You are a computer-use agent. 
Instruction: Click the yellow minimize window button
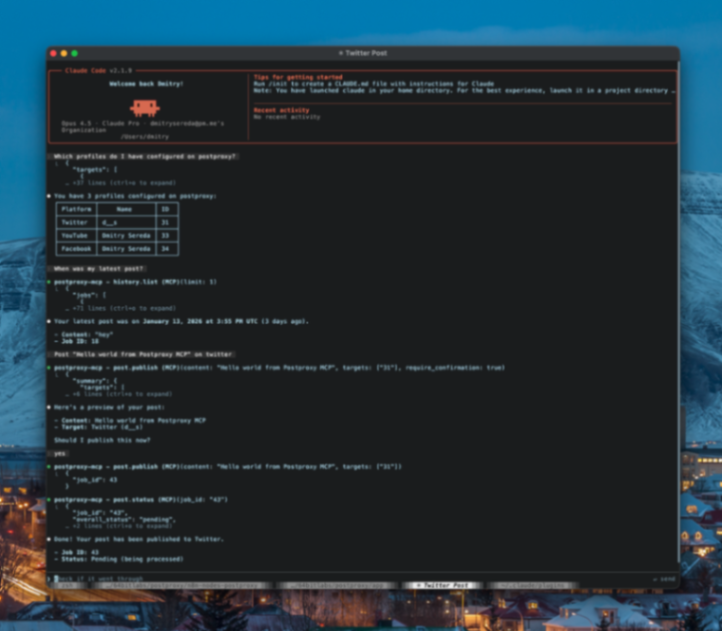pyautogui.click(x=64, y=53)
